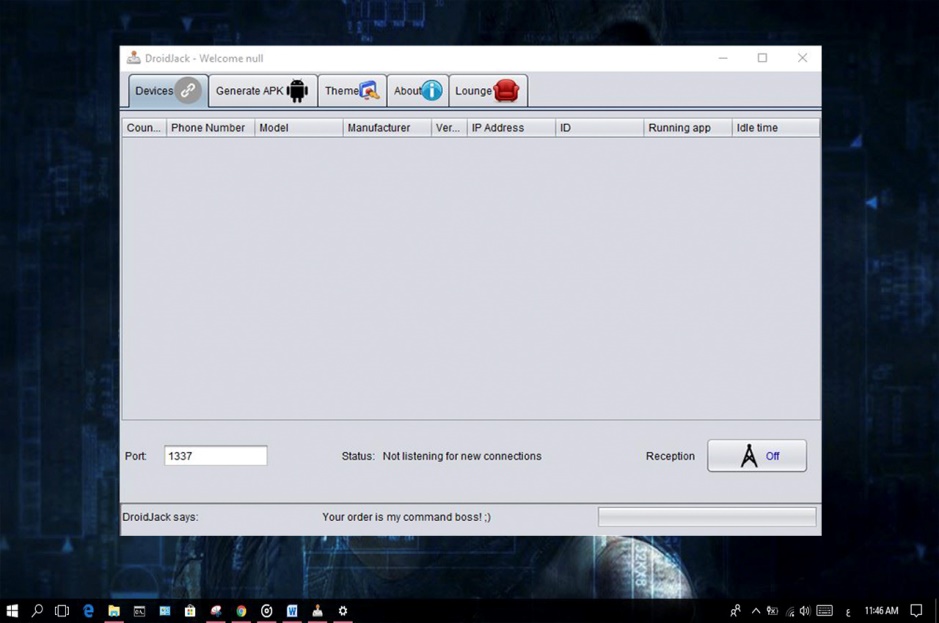
Task: Open Microsoft Store from taskbar
Action: [190, 610]
